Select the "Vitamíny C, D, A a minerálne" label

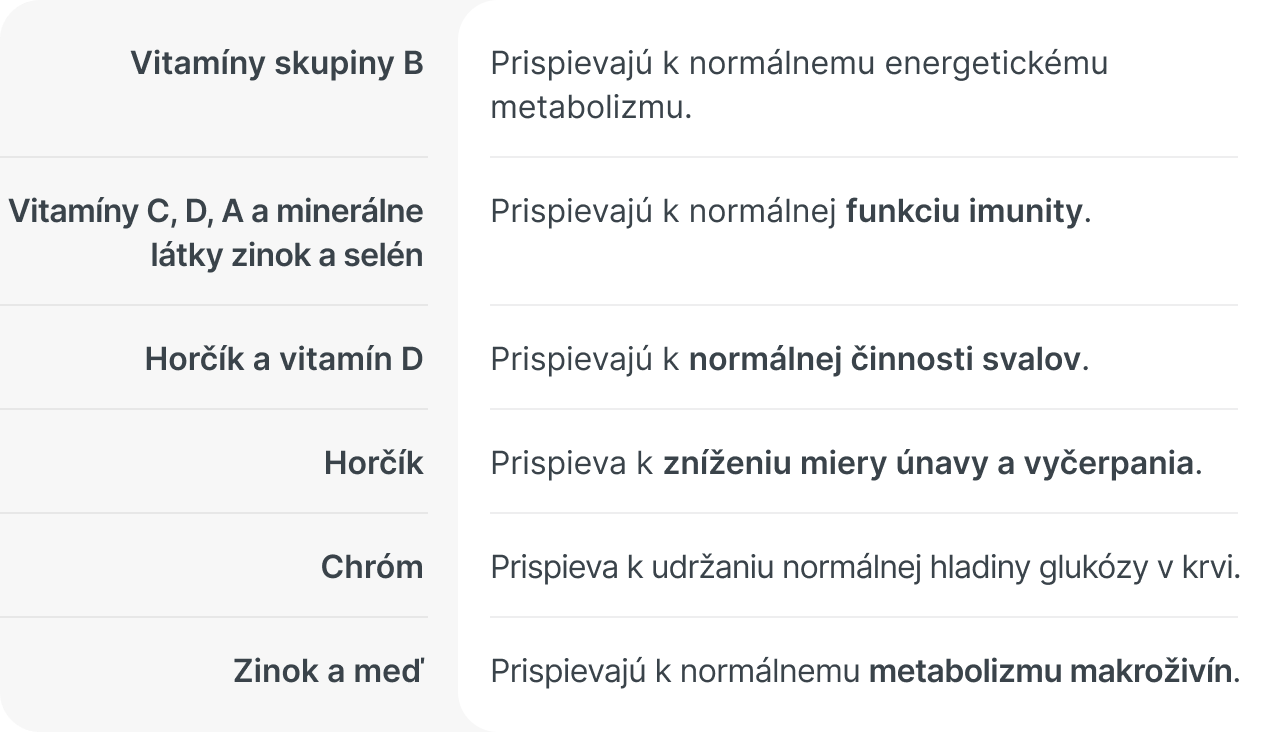point(216,211)
